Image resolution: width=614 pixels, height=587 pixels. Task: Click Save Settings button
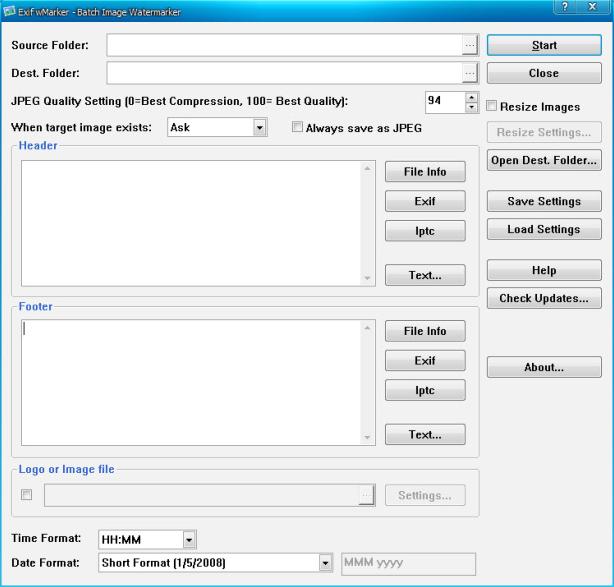(x=544, y=201)
